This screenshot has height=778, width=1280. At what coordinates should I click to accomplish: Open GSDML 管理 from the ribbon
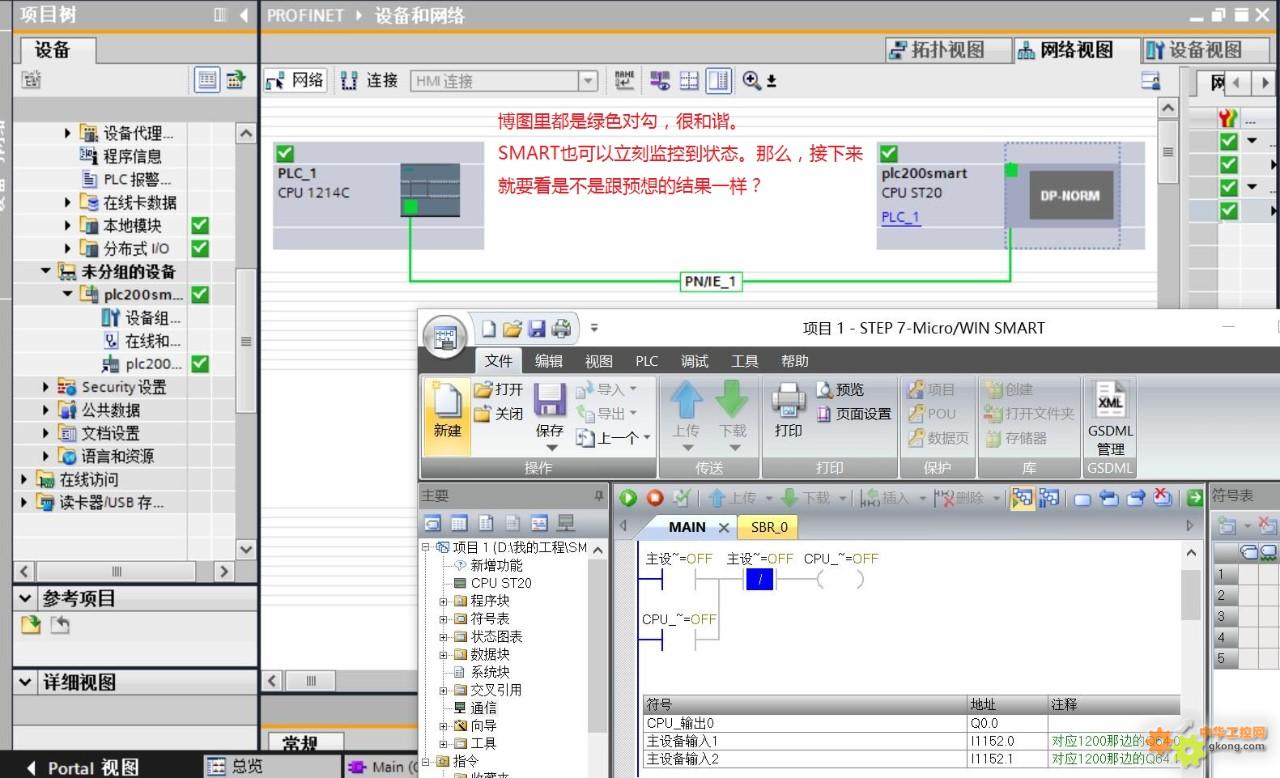[x=1111, y=418]
